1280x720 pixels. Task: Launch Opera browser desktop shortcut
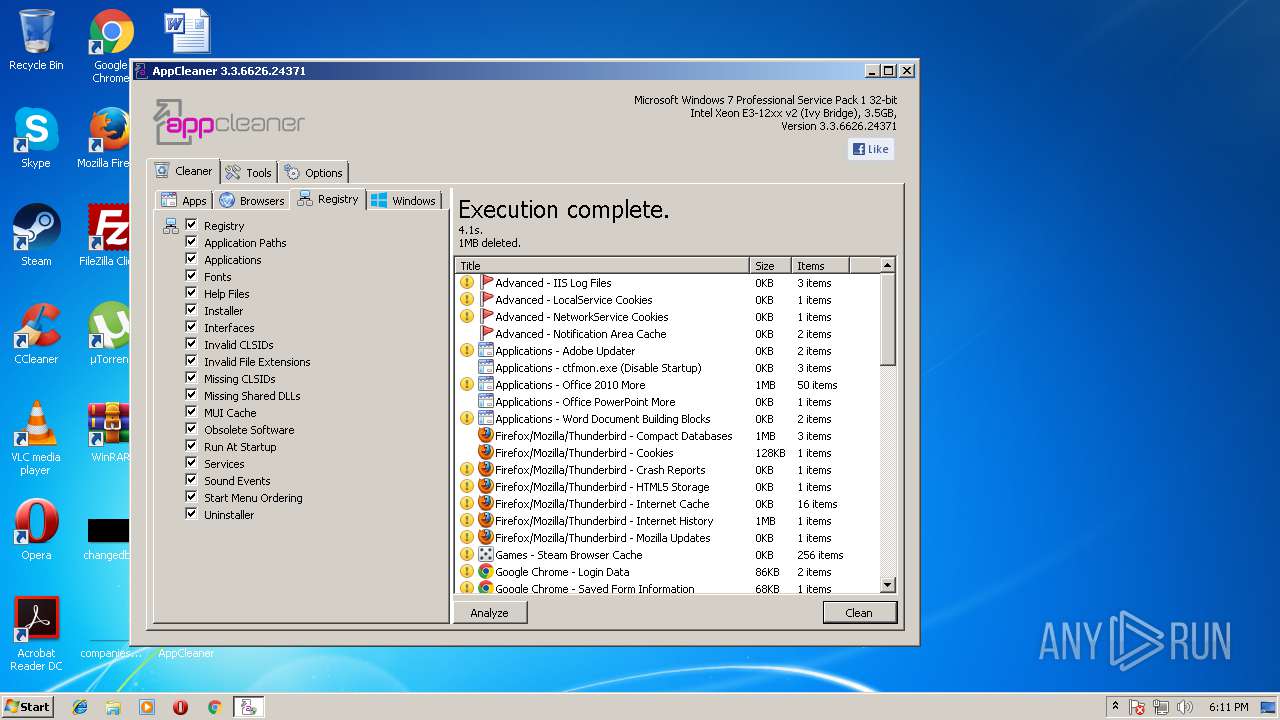(x=36, y=529)
